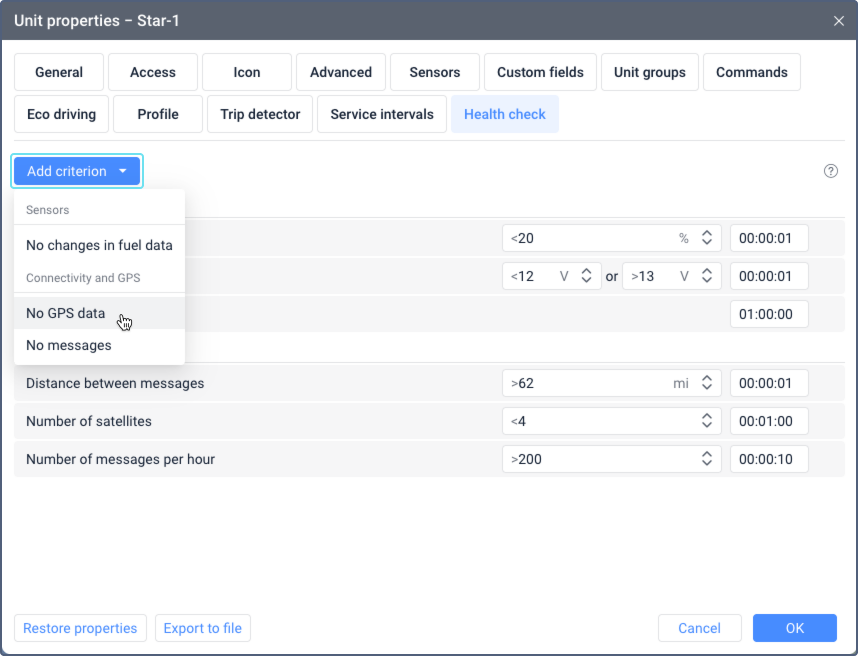
Task: Click the 01:00:00 time input field
Action: pos(768,314)
